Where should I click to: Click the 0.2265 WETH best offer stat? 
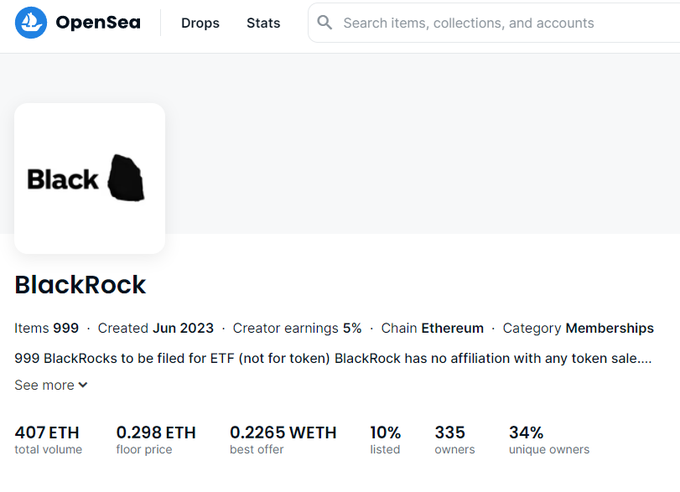pyautogui.click(x=283, y=440)
